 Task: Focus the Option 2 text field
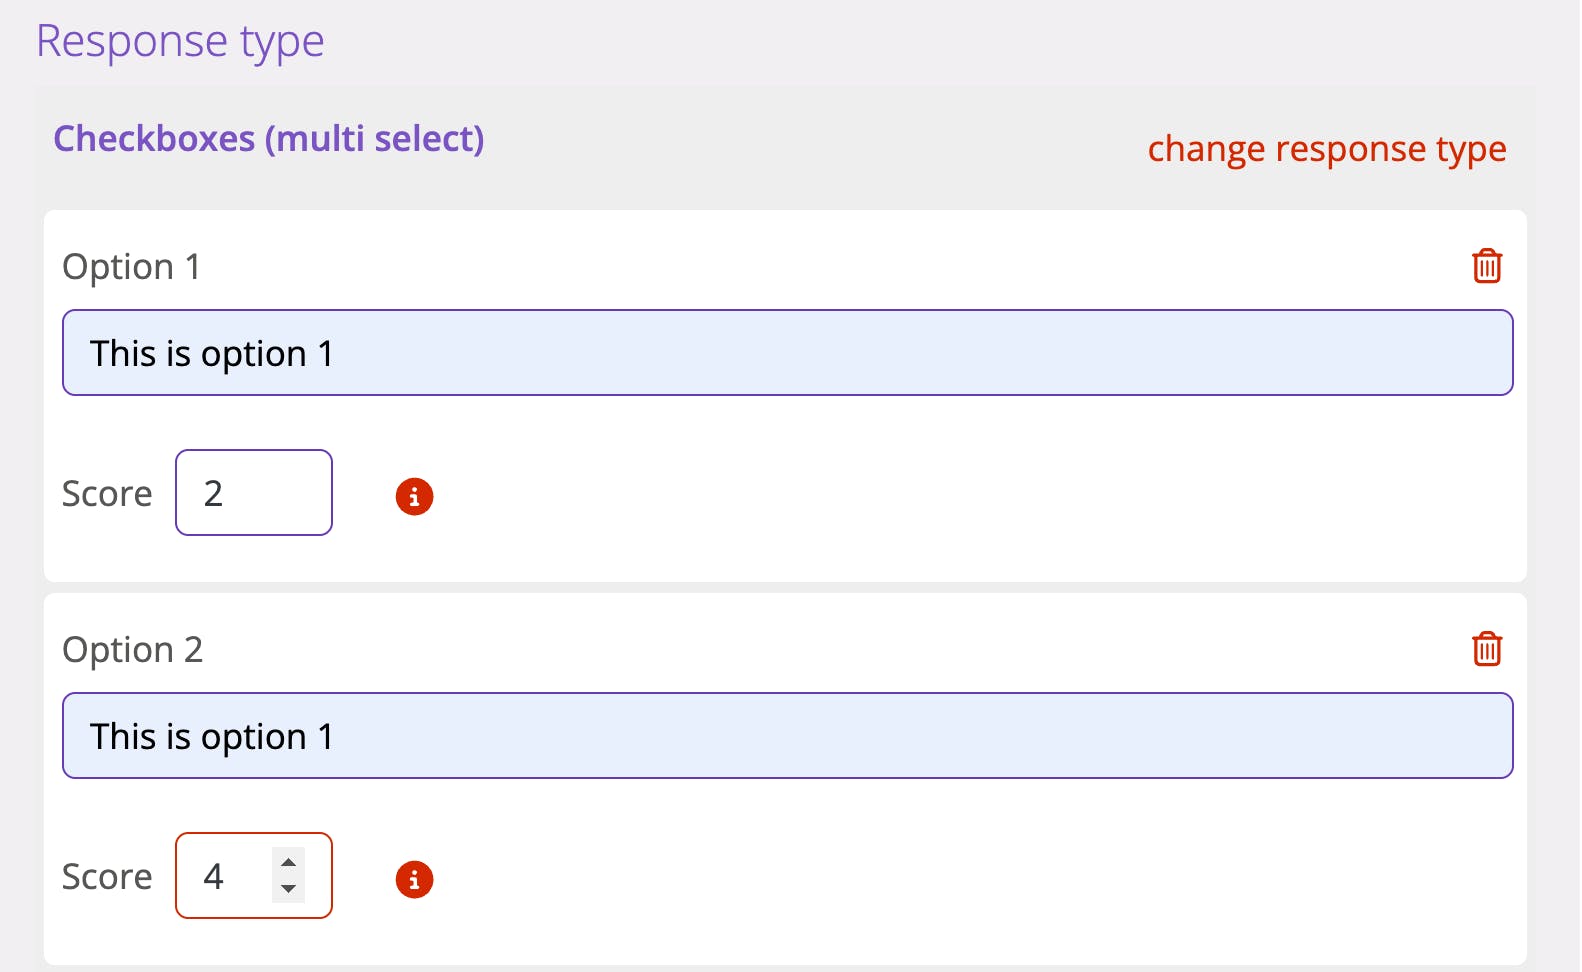click(x=787, y=736)
